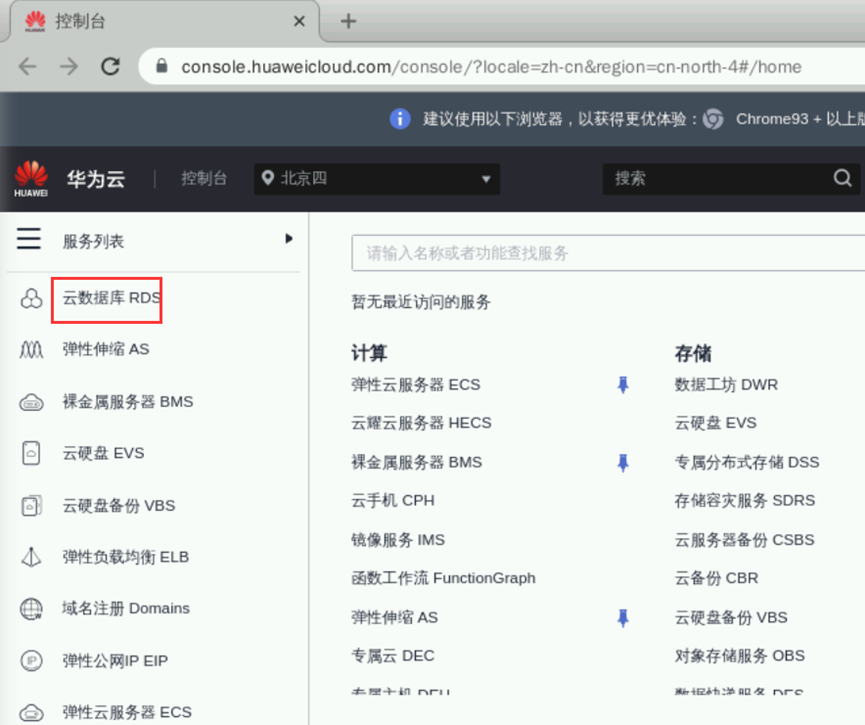865x725 pixels.
Task: Click the RDS cloud database sidebar icon
Action: click(x=31, y=298)
